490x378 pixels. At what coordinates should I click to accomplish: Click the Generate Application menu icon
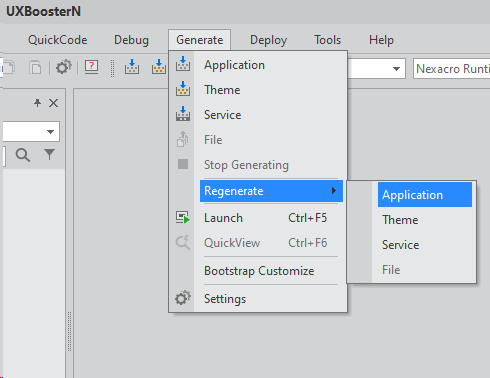pyautogui.click(x=183, y=63)
